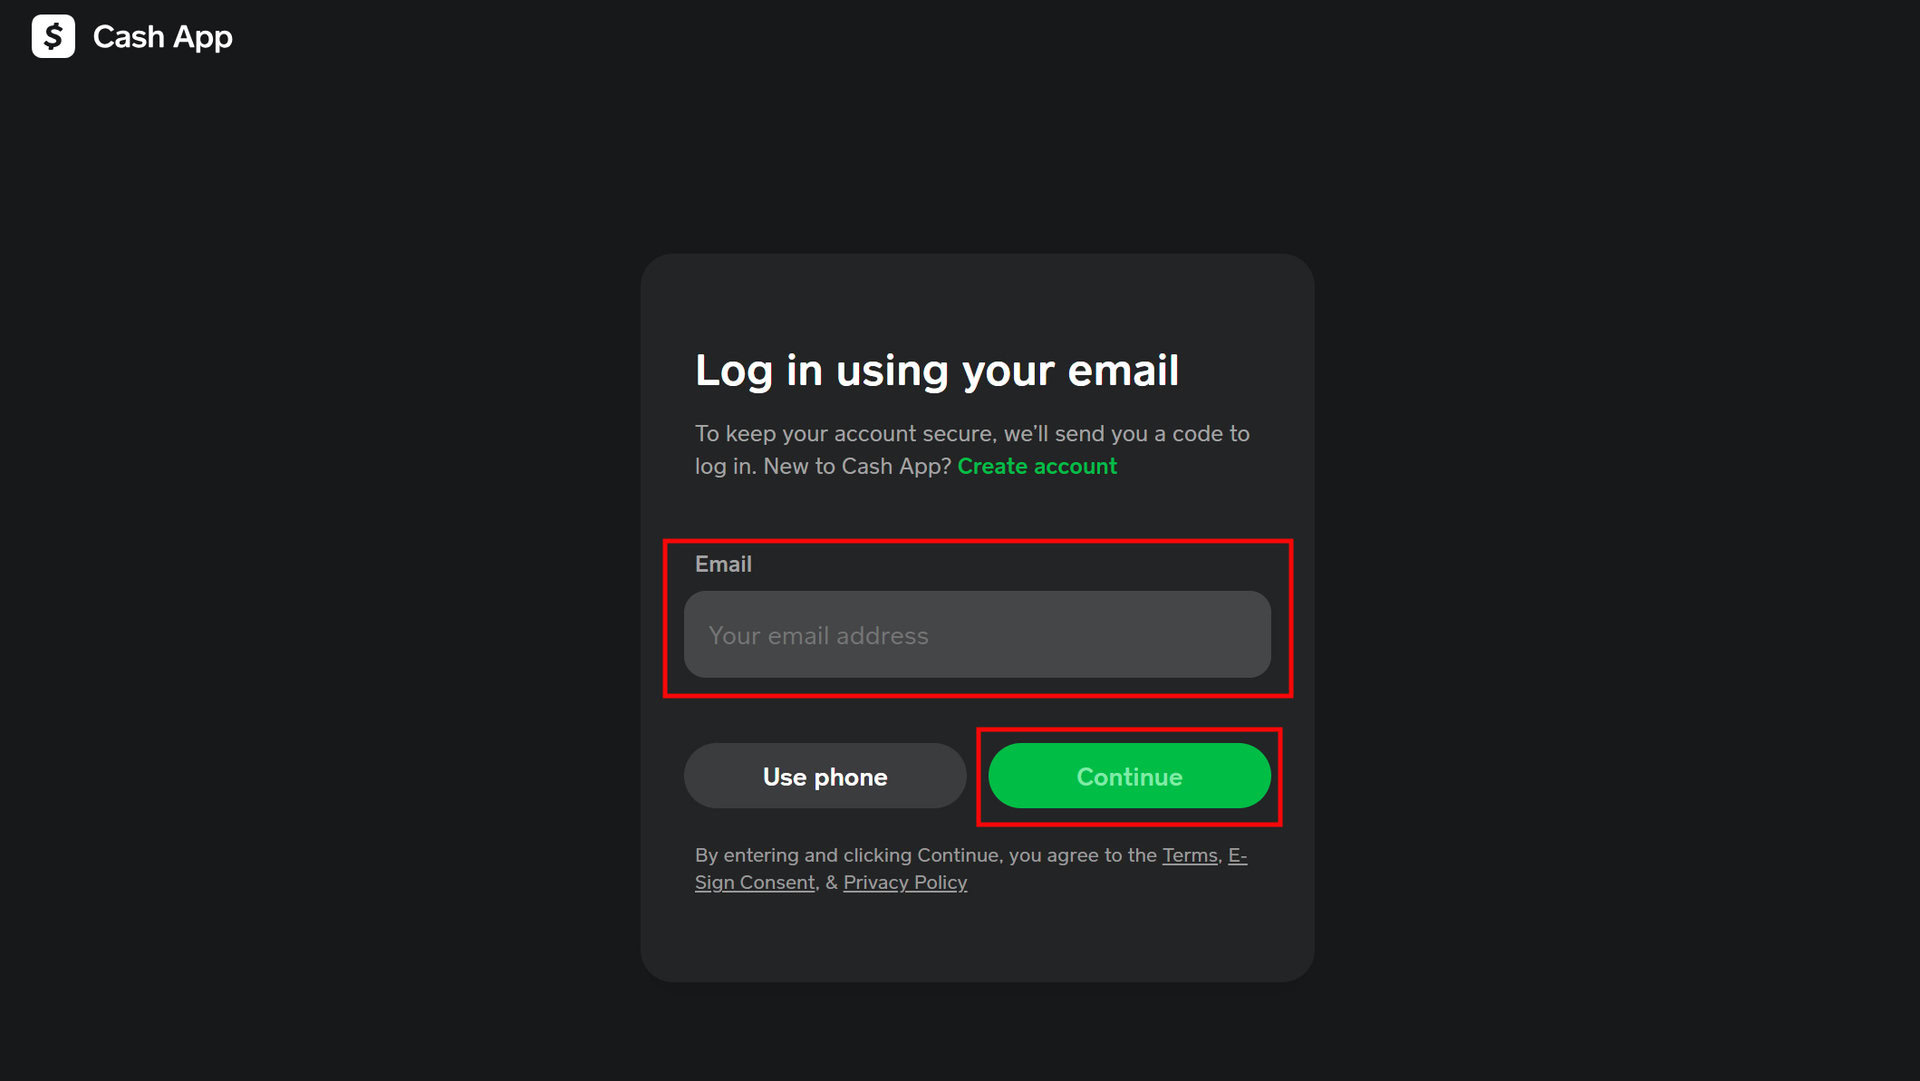Choose Use phone instead of email

point(825,777)
